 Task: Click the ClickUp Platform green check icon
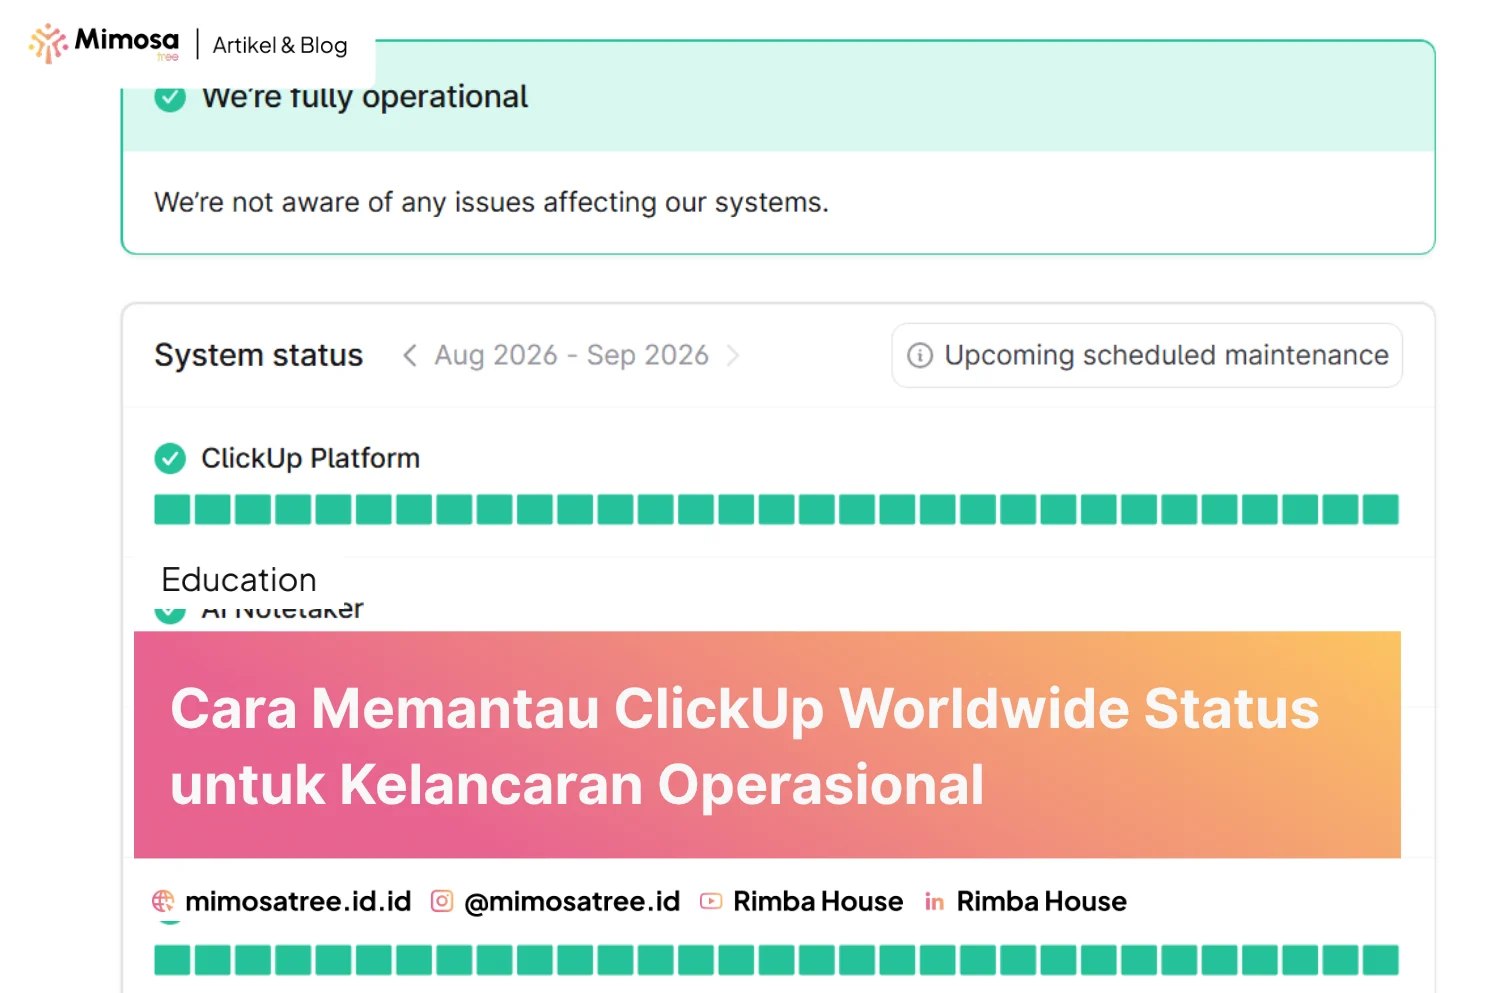tap(170, 458)
